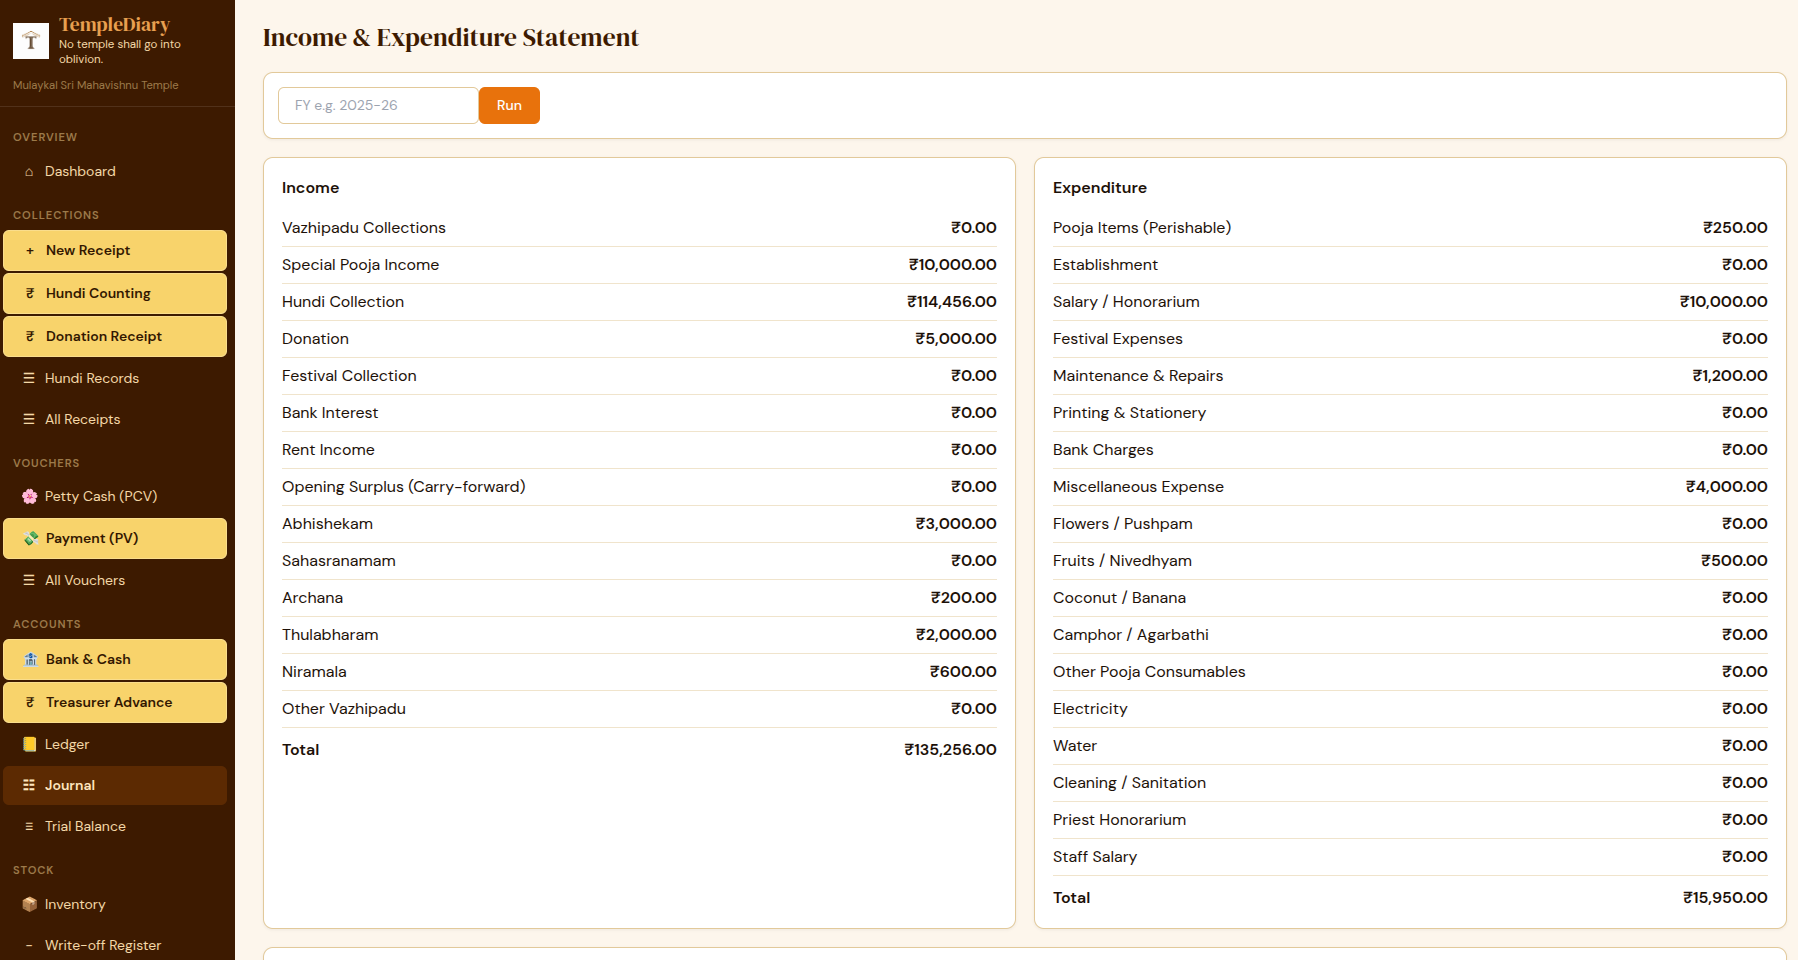Click the rupee icon beside Donation Receipt

pos(30,337)
